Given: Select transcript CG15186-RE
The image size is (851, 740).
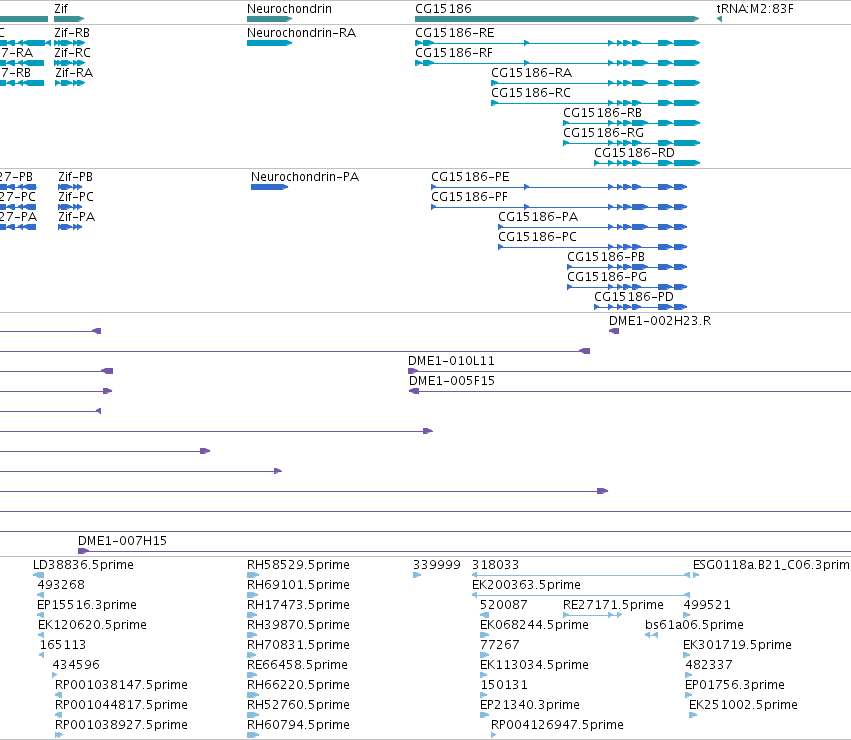Looking at the screenshot, I should pyautogui.click(x=455, y=33).
